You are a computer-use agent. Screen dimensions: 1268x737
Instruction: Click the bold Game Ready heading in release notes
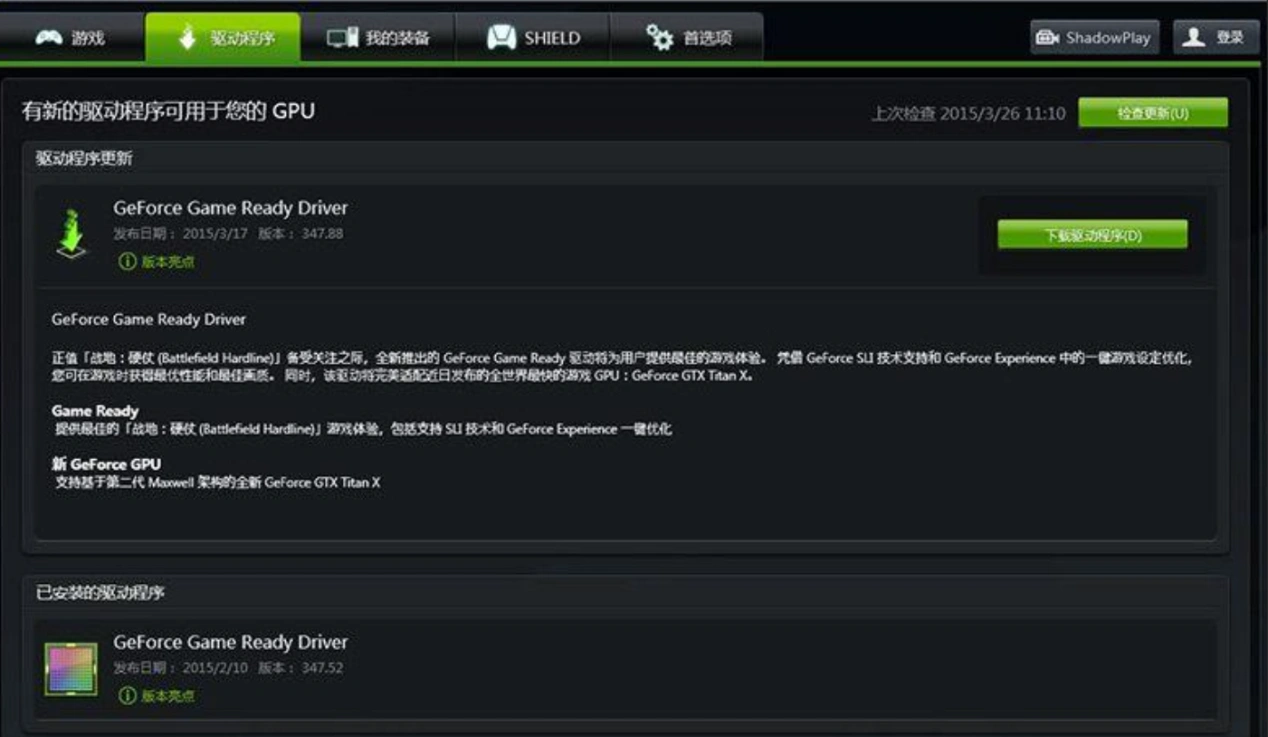[95, 411]
